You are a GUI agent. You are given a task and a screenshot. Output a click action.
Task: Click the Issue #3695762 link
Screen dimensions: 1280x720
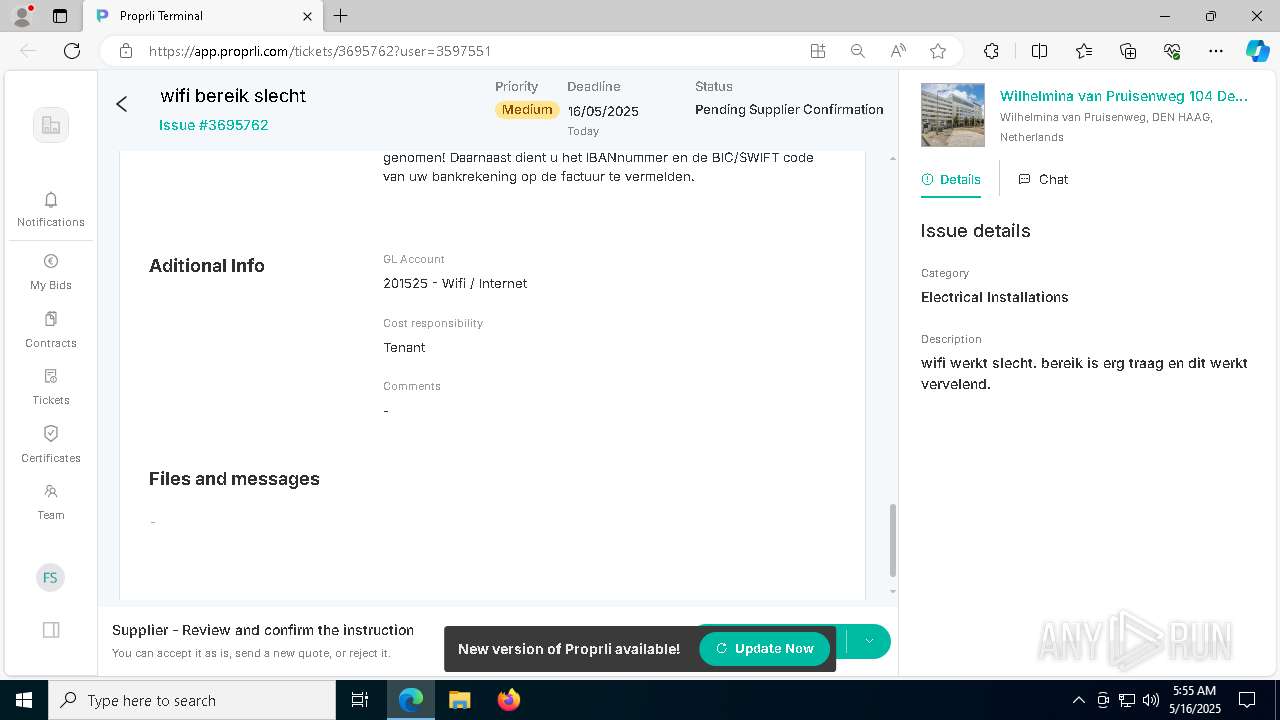[214, 125]
